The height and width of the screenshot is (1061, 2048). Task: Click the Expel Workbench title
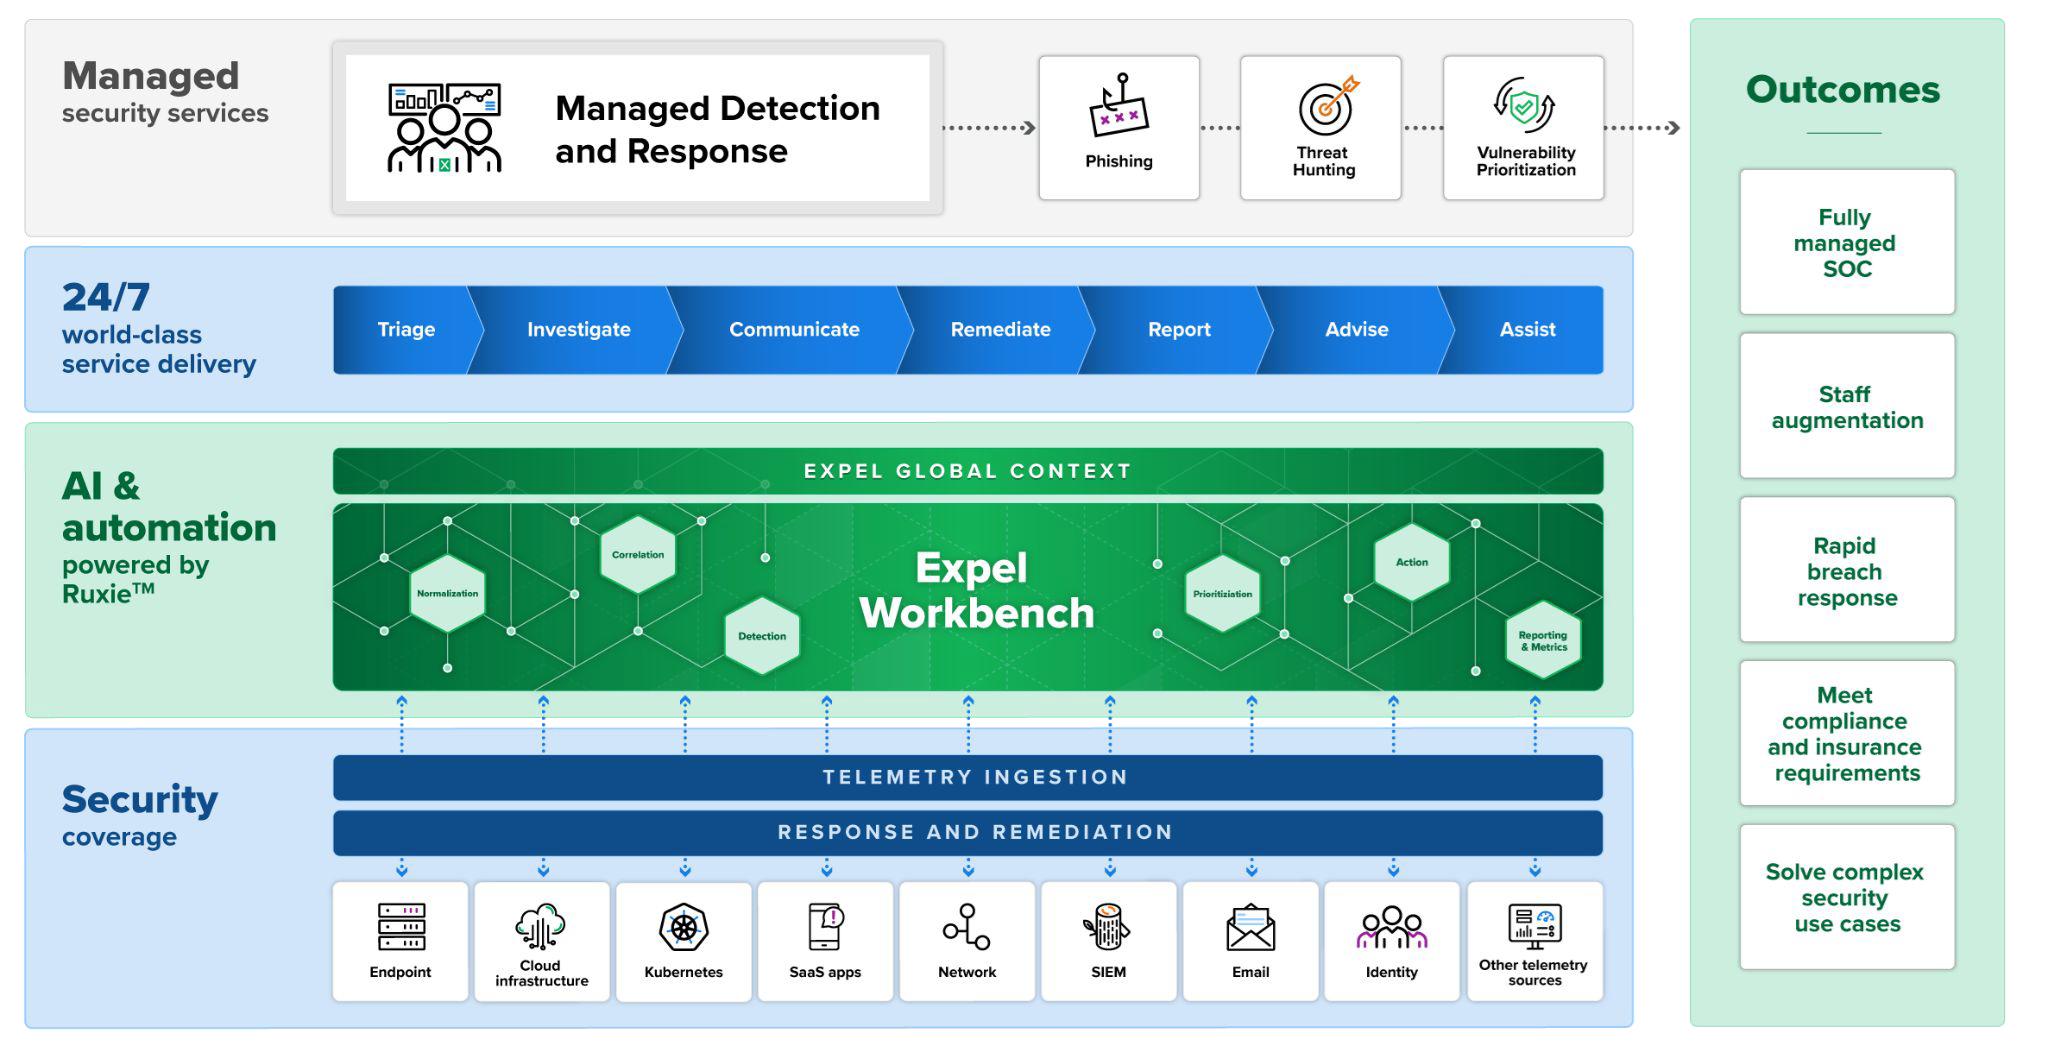click(x=976, y=590)
